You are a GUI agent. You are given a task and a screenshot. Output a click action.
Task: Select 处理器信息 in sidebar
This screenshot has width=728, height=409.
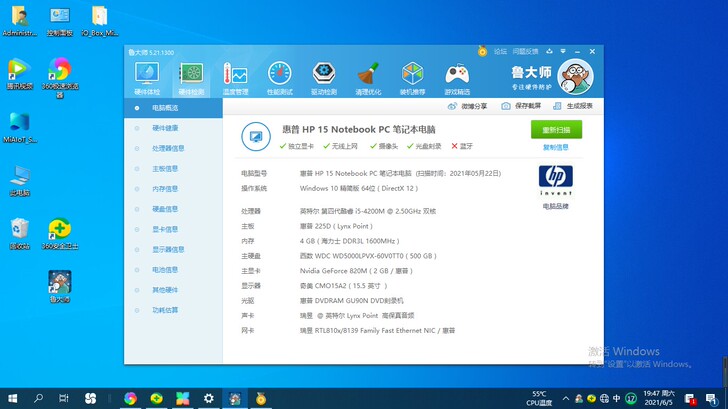[173, 148]
